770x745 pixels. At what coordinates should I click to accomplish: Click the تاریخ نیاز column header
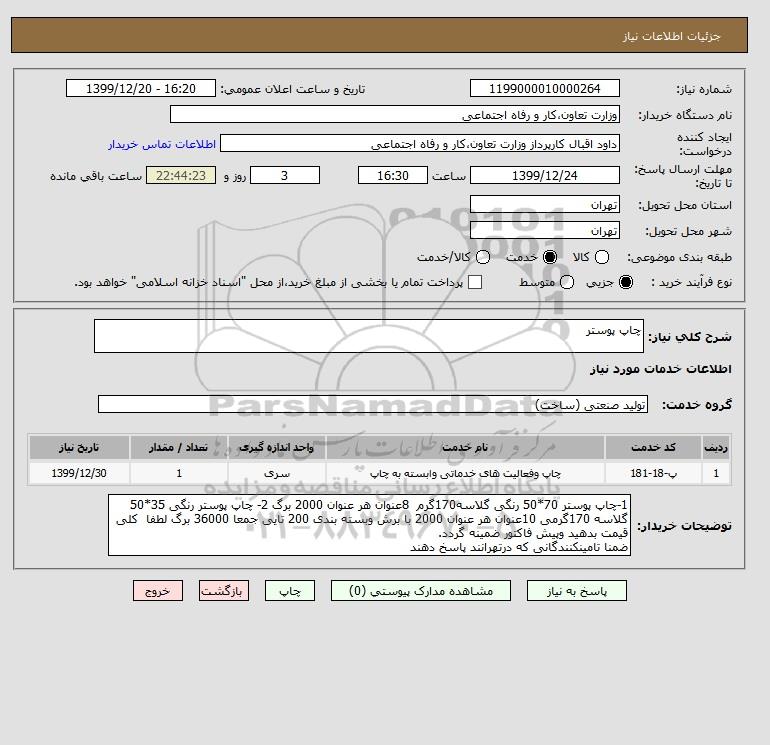[x=79, y=447]
